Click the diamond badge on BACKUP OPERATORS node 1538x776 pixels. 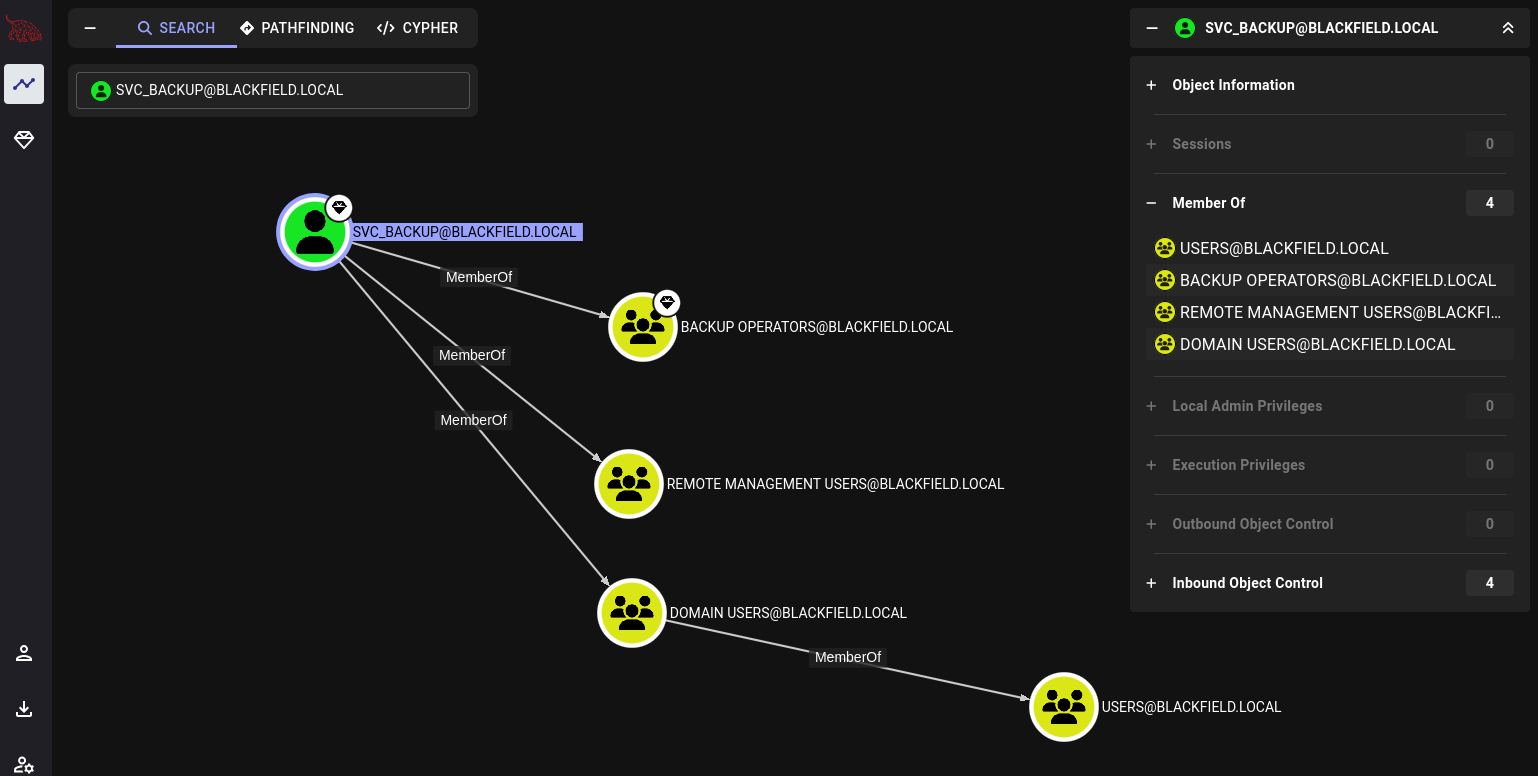click(x=667, y=303)
